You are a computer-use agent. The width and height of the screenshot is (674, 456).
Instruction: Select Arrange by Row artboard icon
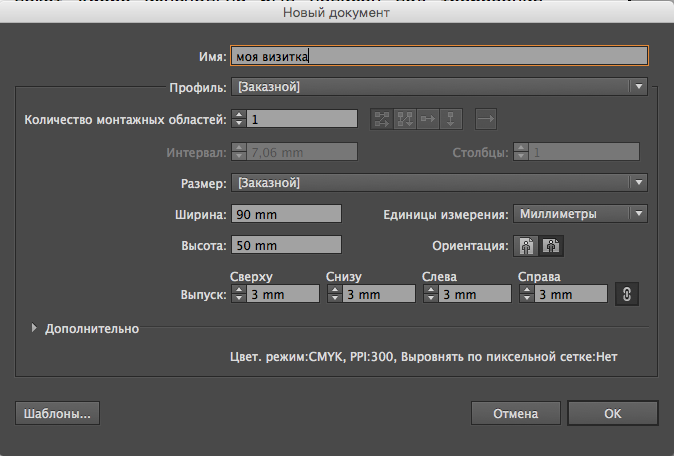click(x=428, y=119)
